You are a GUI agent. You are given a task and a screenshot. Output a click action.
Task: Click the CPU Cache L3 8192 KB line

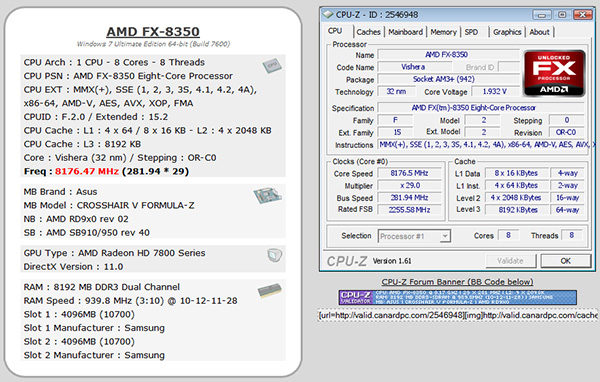pos(82,144)
